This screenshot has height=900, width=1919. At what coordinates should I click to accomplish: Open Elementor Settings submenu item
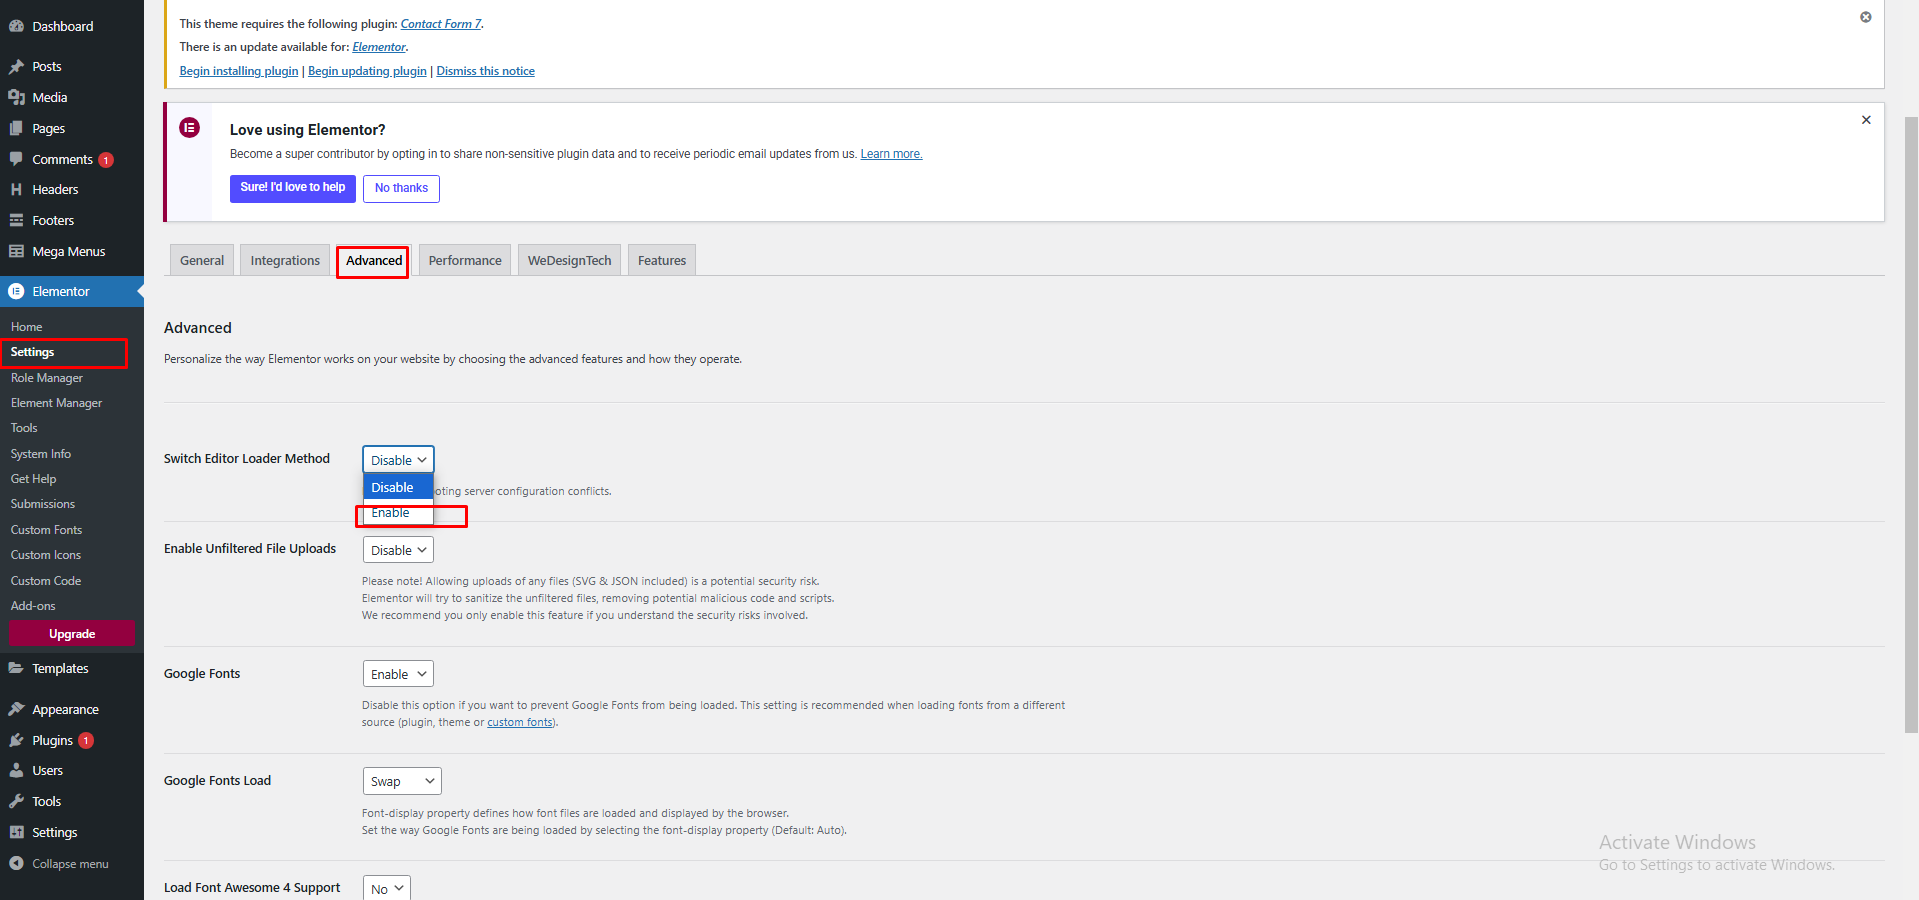click(x=32, y=352)
